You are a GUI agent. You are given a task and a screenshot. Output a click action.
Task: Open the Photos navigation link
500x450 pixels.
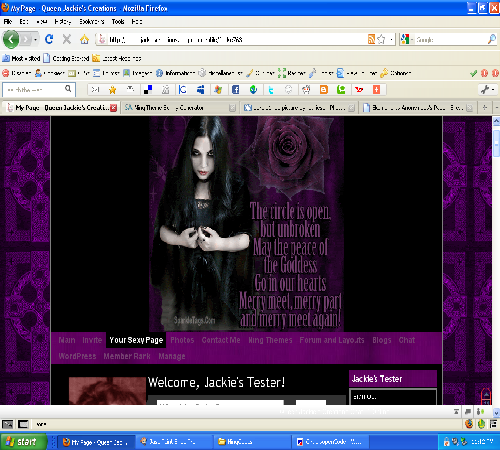click(x=182, y=340)
